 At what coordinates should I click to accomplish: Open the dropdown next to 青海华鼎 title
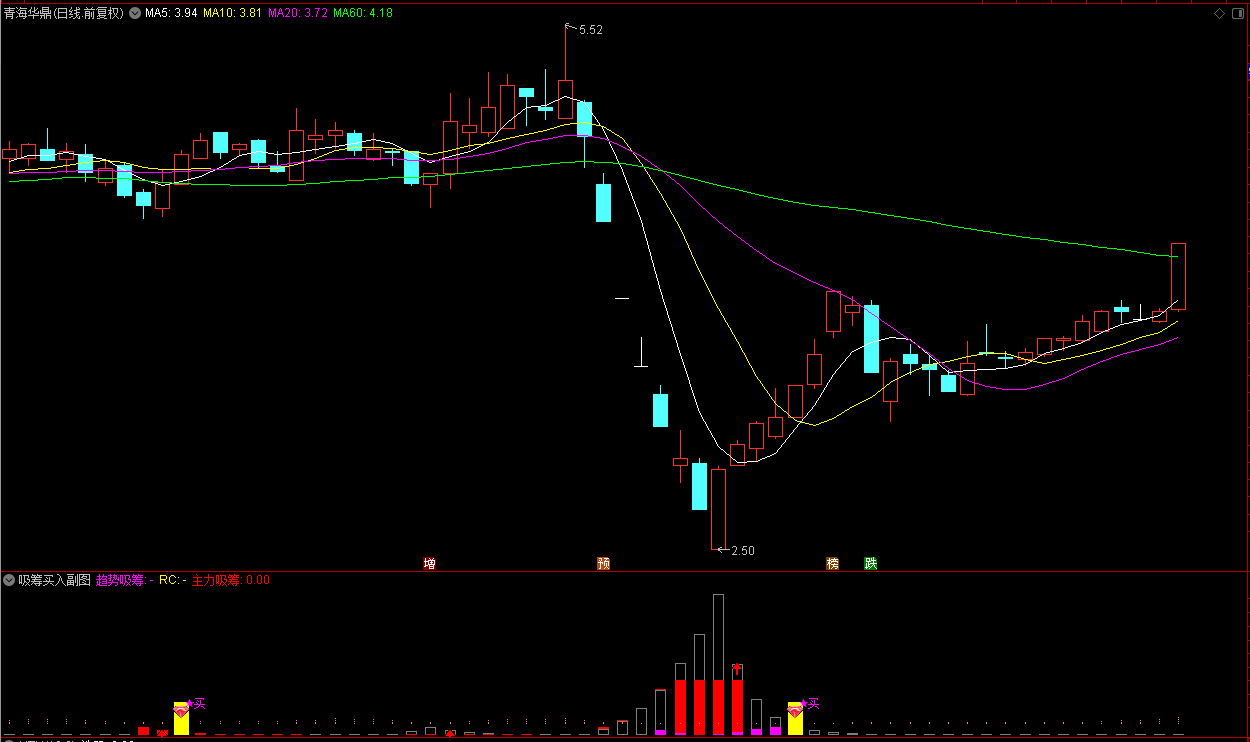click(135, 14)
